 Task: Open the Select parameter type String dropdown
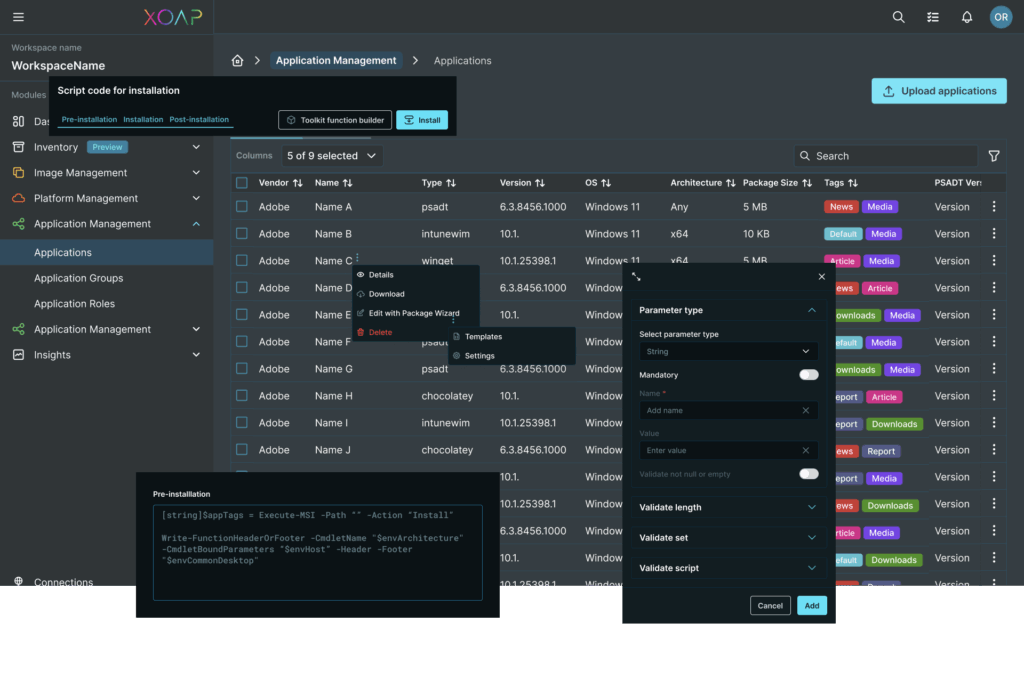(x=728, y=352)
